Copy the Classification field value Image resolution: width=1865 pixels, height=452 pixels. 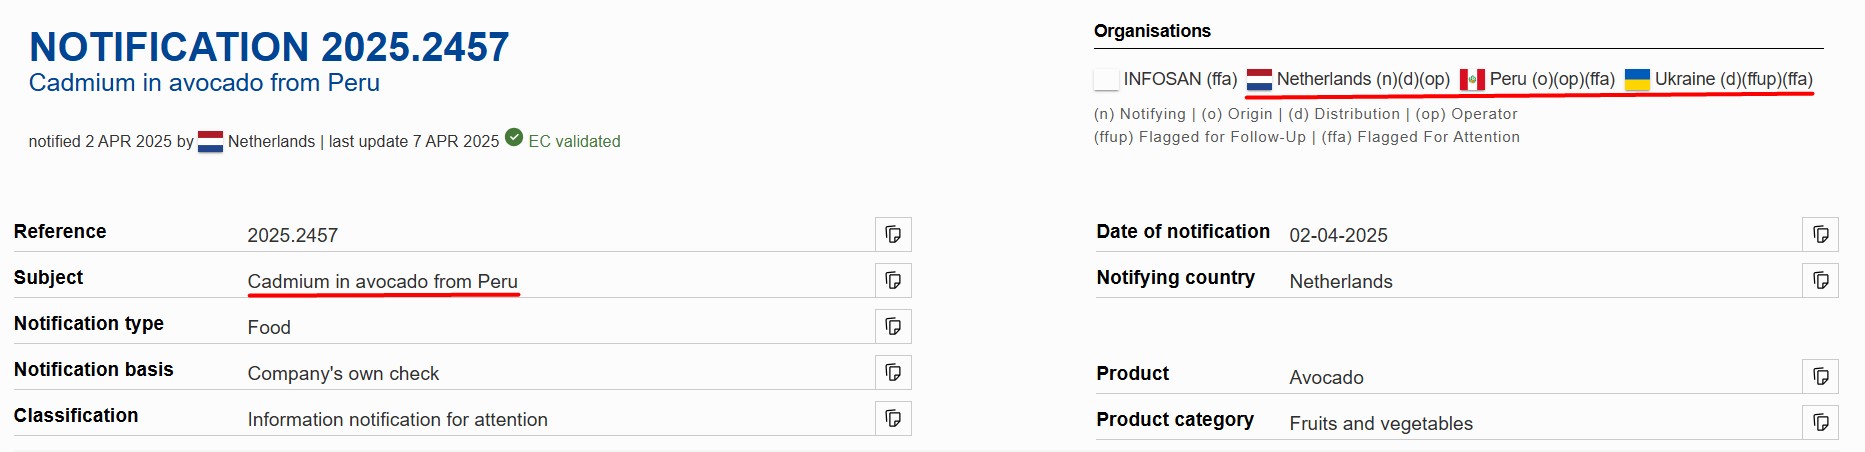pos(893,418)
